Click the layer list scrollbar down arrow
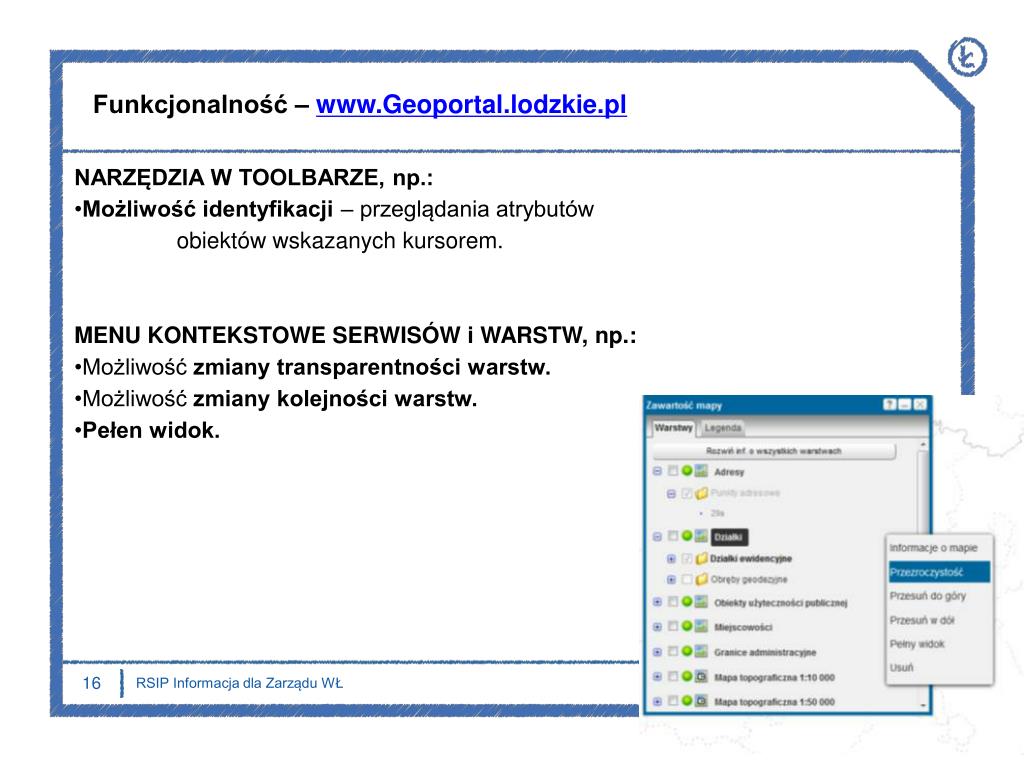The width and height of the screenshot is (1024, 768). click(x=923, y=705)
